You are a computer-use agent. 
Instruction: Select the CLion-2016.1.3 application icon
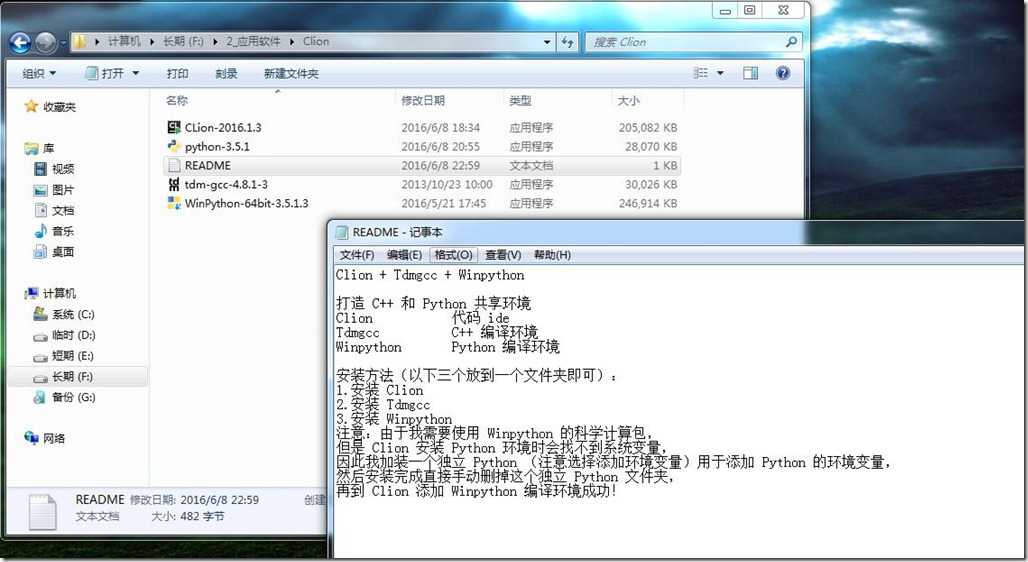coord(174,127)
